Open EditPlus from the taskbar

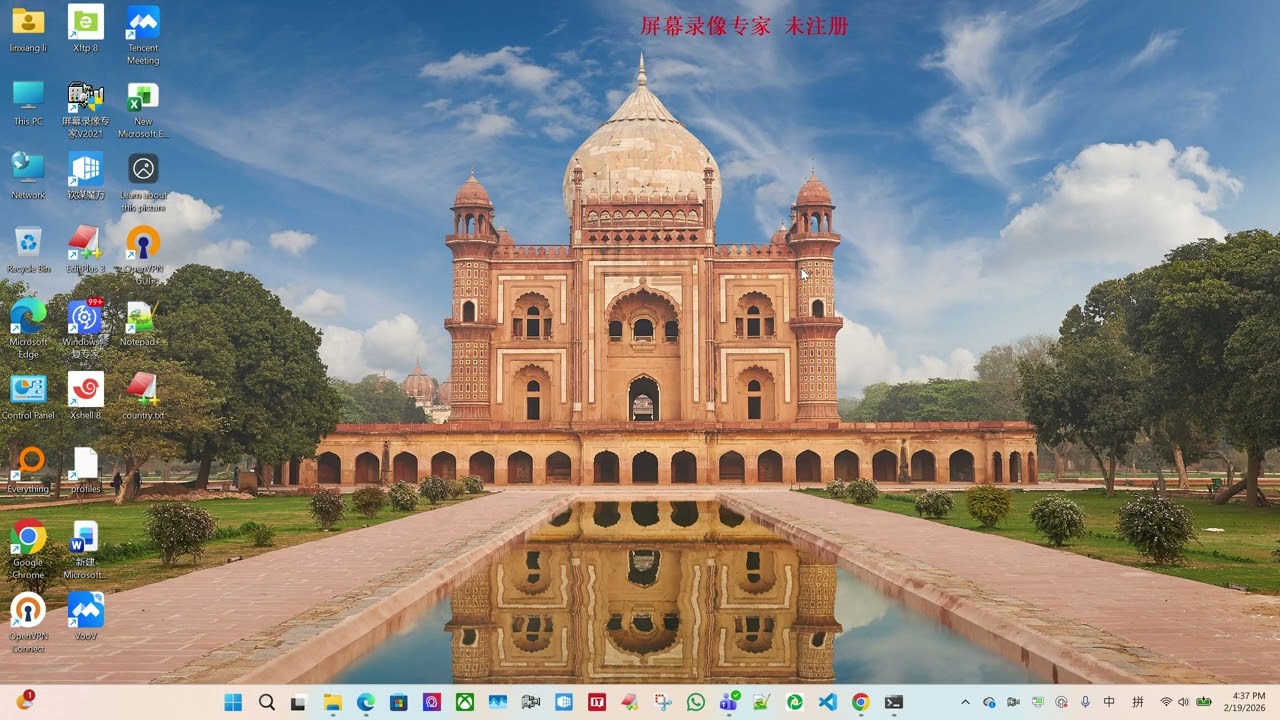(x=629, y=702)
